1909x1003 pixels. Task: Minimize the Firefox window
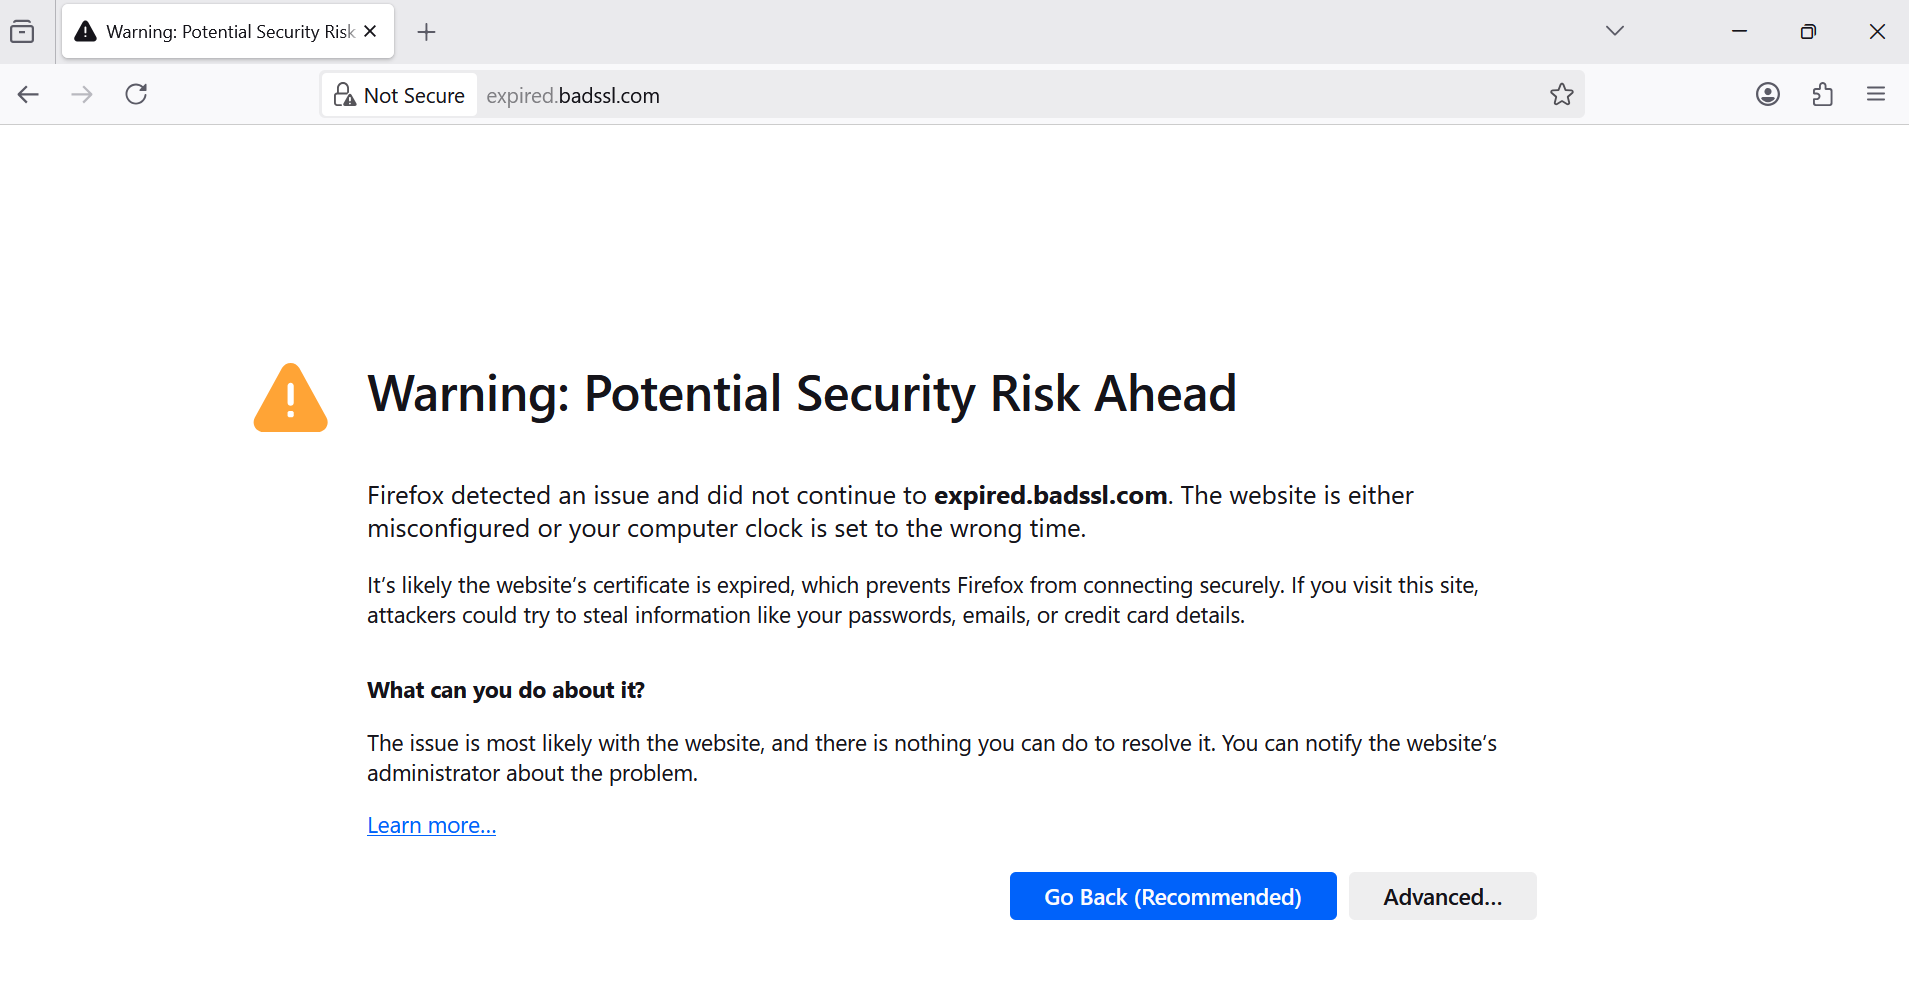tap(1739, 32)
